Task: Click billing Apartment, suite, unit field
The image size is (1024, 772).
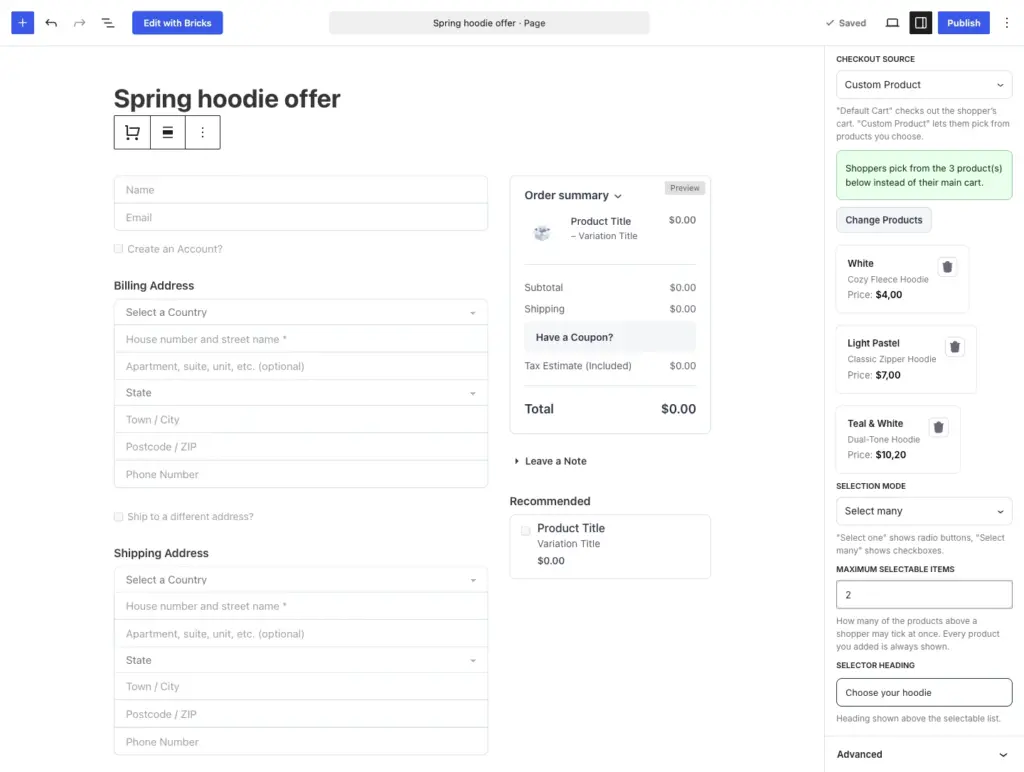Action: pos(300,366)
